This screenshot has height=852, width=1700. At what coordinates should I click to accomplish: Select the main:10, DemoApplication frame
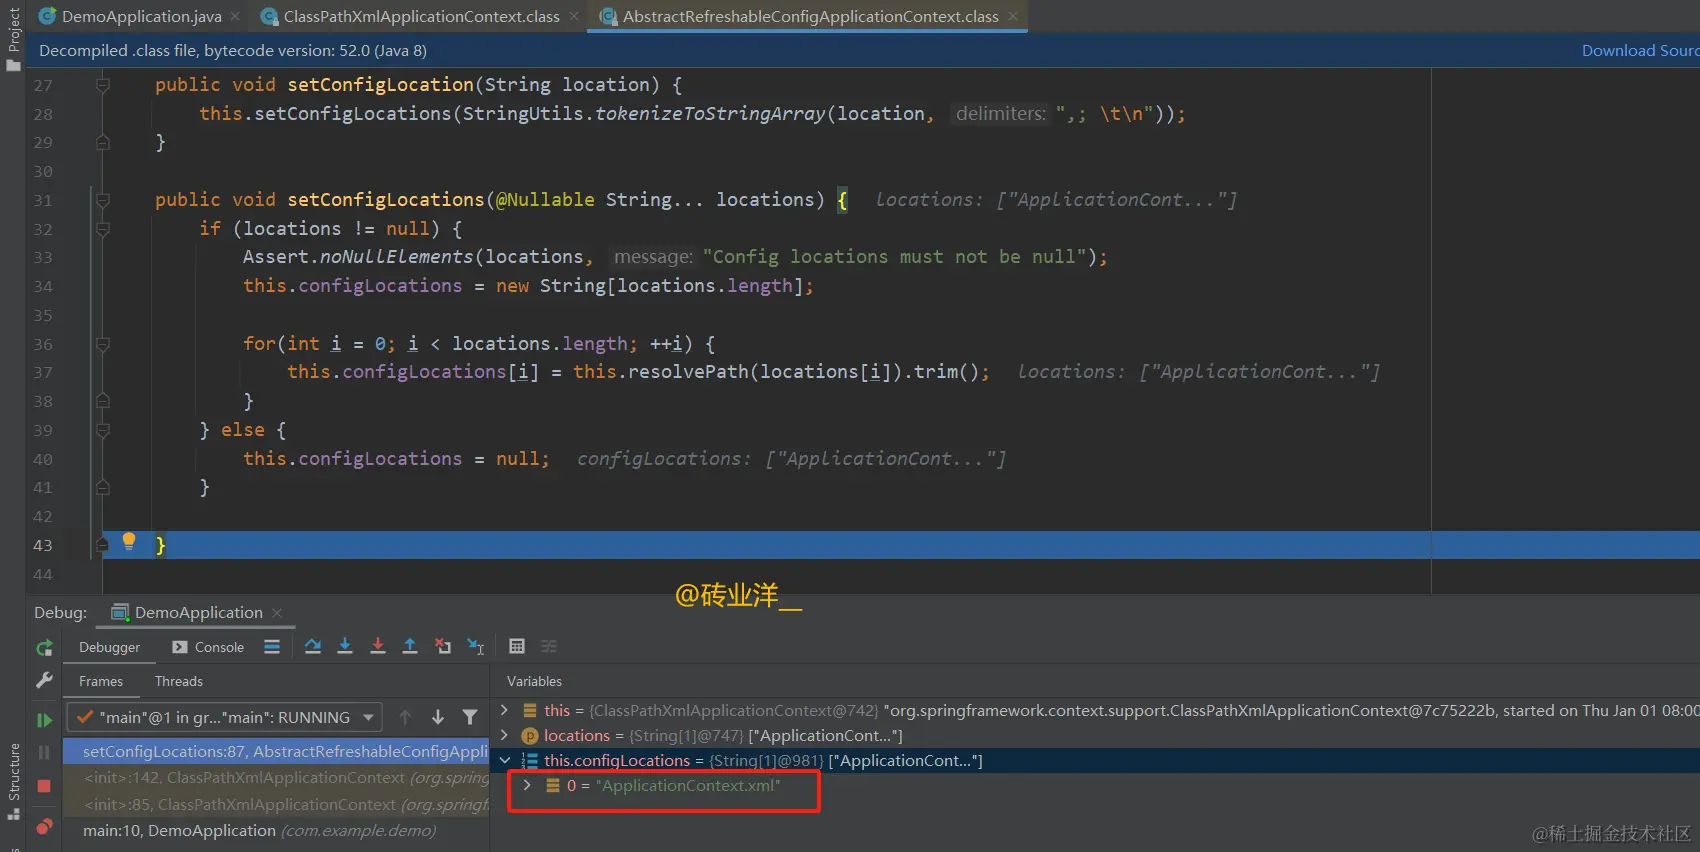276,830
